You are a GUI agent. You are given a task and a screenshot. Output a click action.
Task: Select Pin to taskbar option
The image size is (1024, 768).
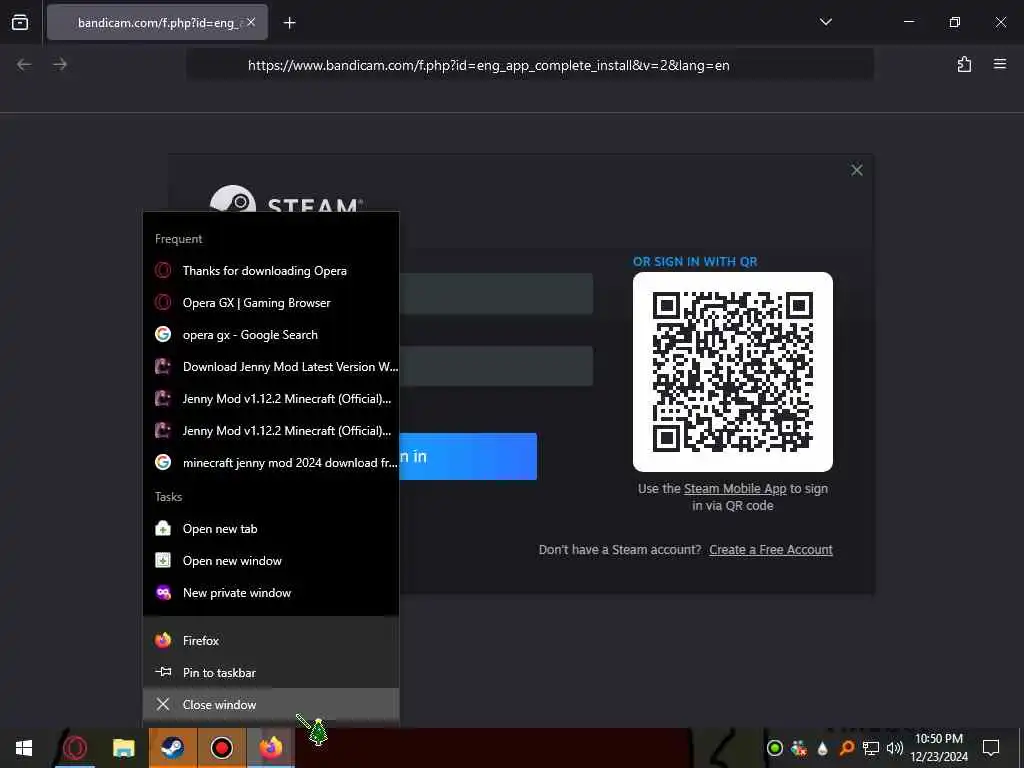click(x=271, y=672)
